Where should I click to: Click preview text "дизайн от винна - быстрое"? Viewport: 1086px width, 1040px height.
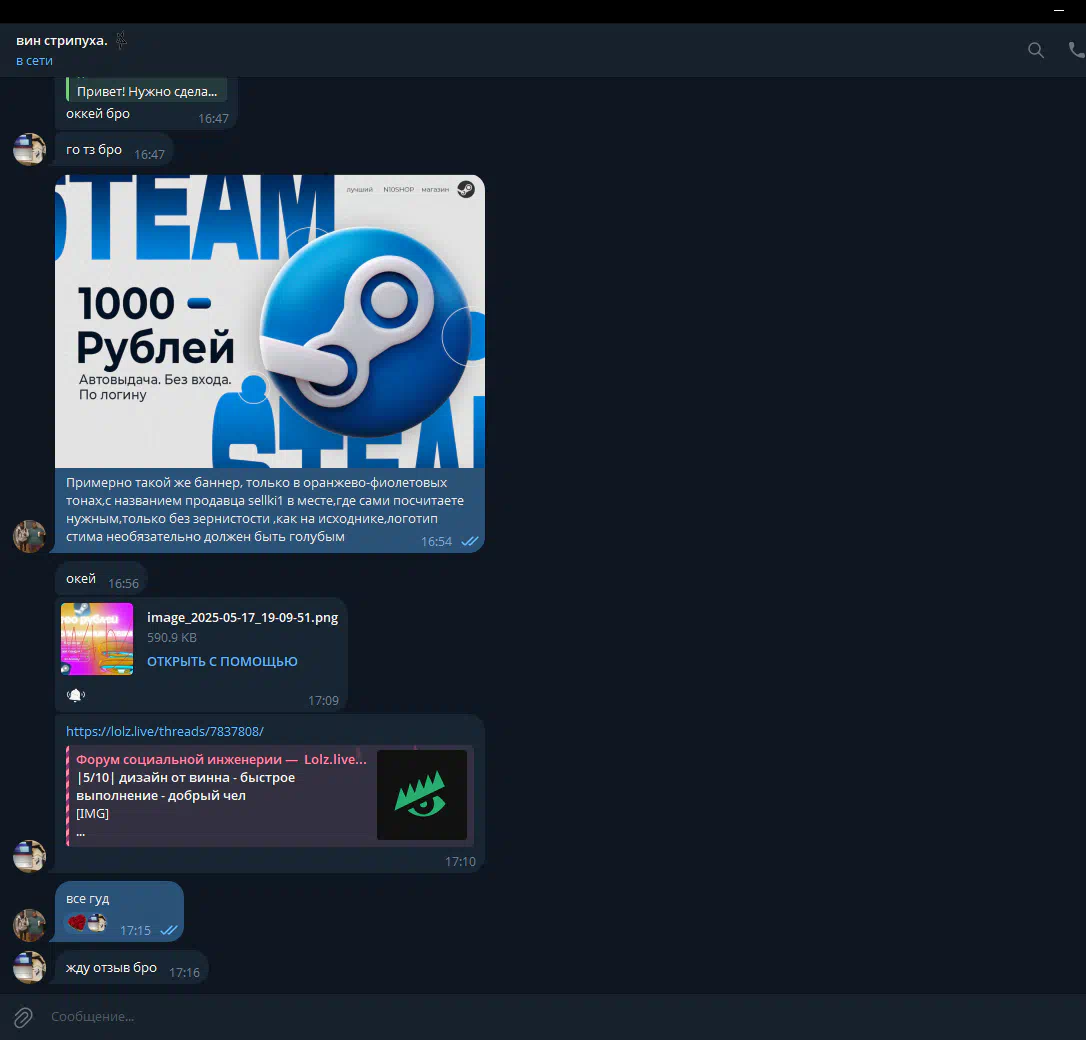point(207,778)
